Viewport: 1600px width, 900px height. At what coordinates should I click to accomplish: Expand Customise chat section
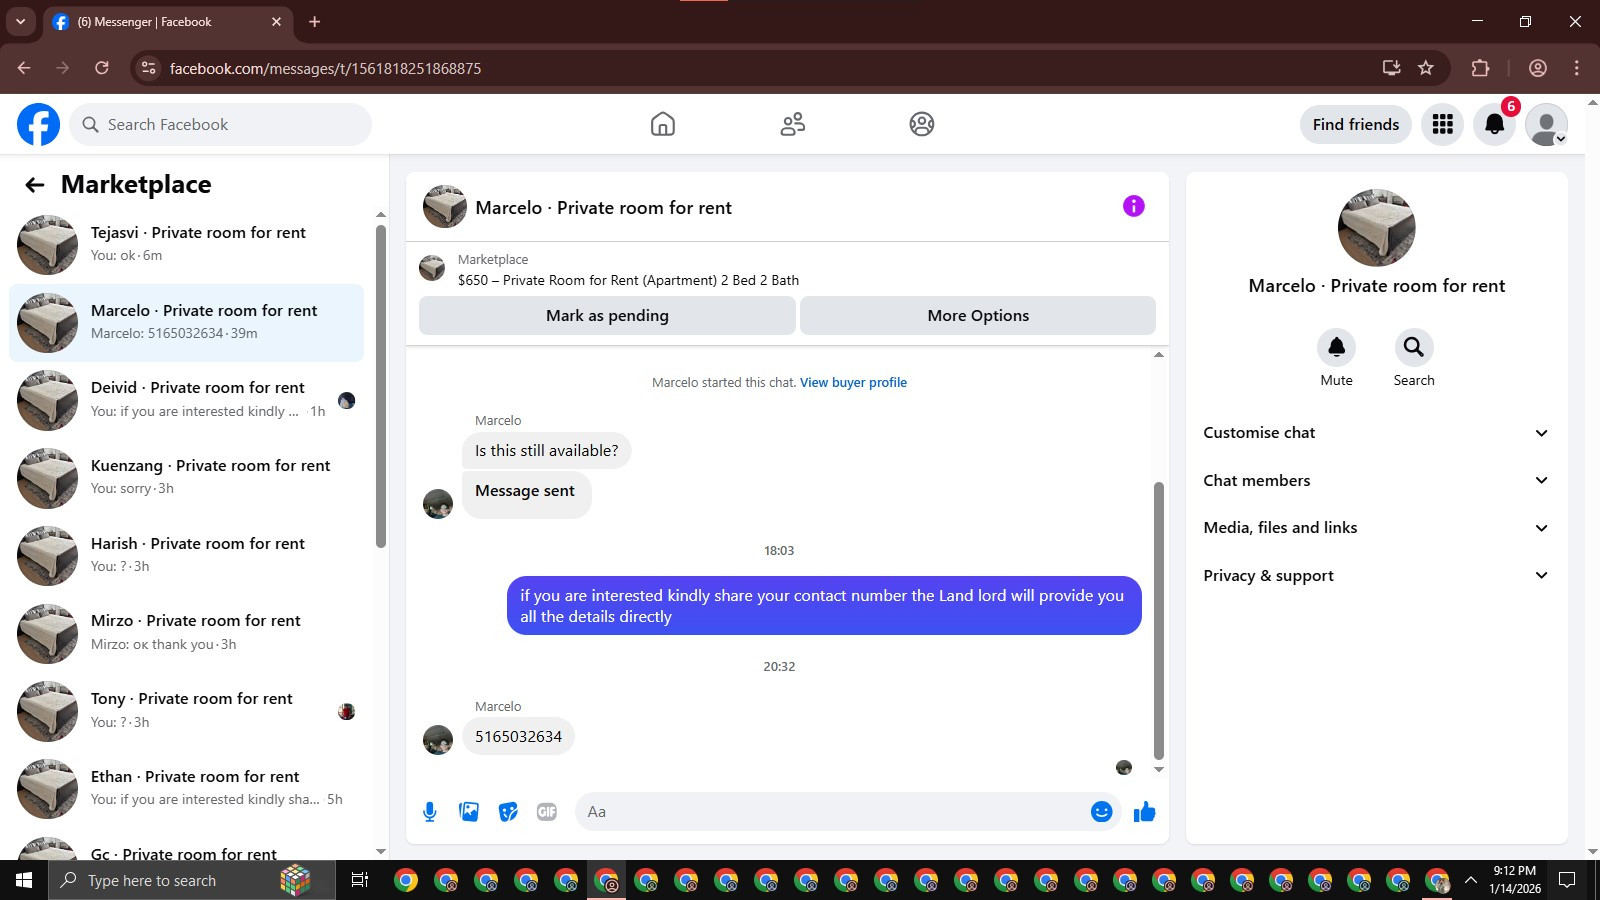click(1376, 433)
